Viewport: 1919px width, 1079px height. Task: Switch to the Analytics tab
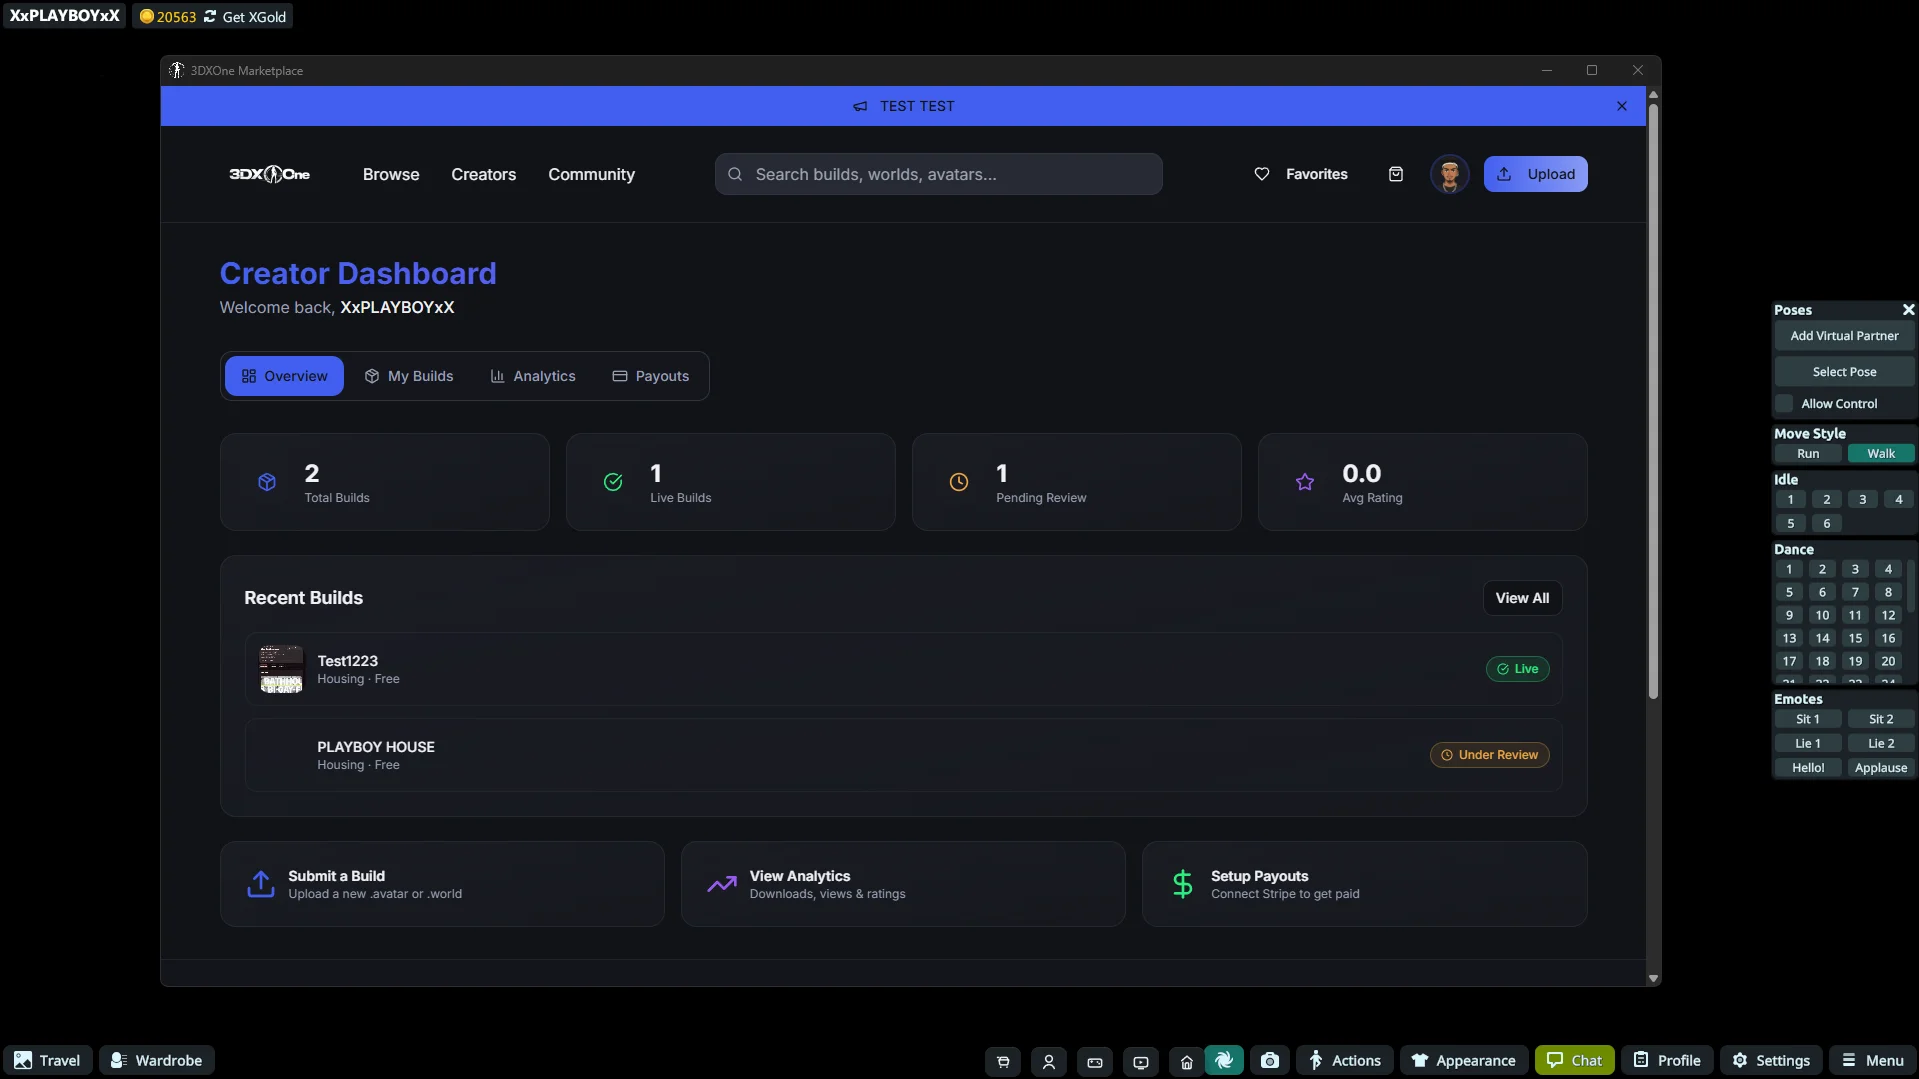pos(533,376)
